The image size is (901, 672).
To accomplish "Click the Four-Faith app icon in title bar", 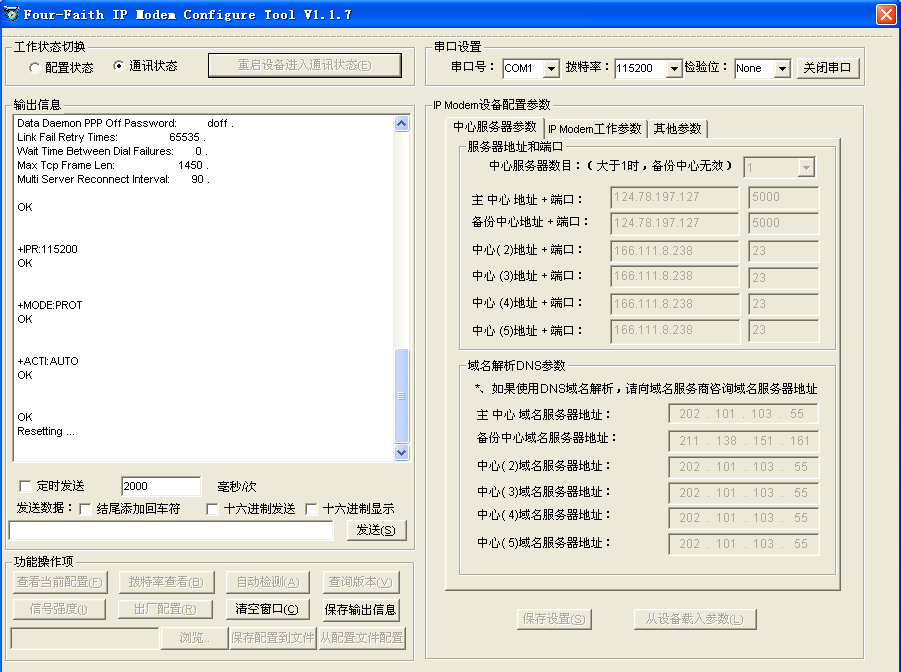I will (12, 14).
